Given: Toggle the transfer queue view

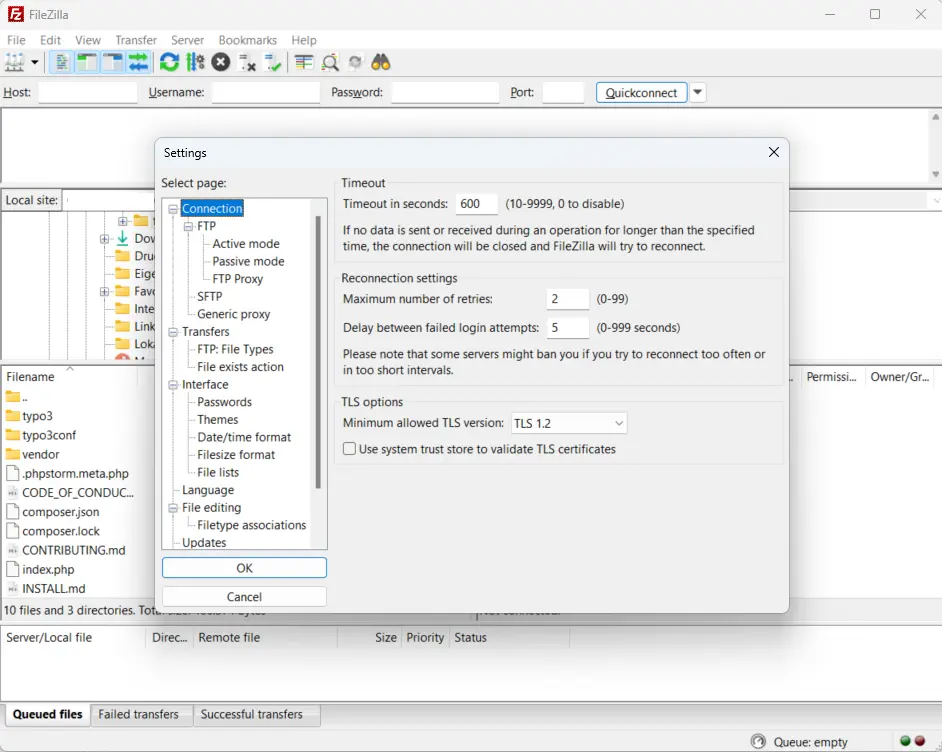Looking at the screenshot, I should (x=138, y=62).
